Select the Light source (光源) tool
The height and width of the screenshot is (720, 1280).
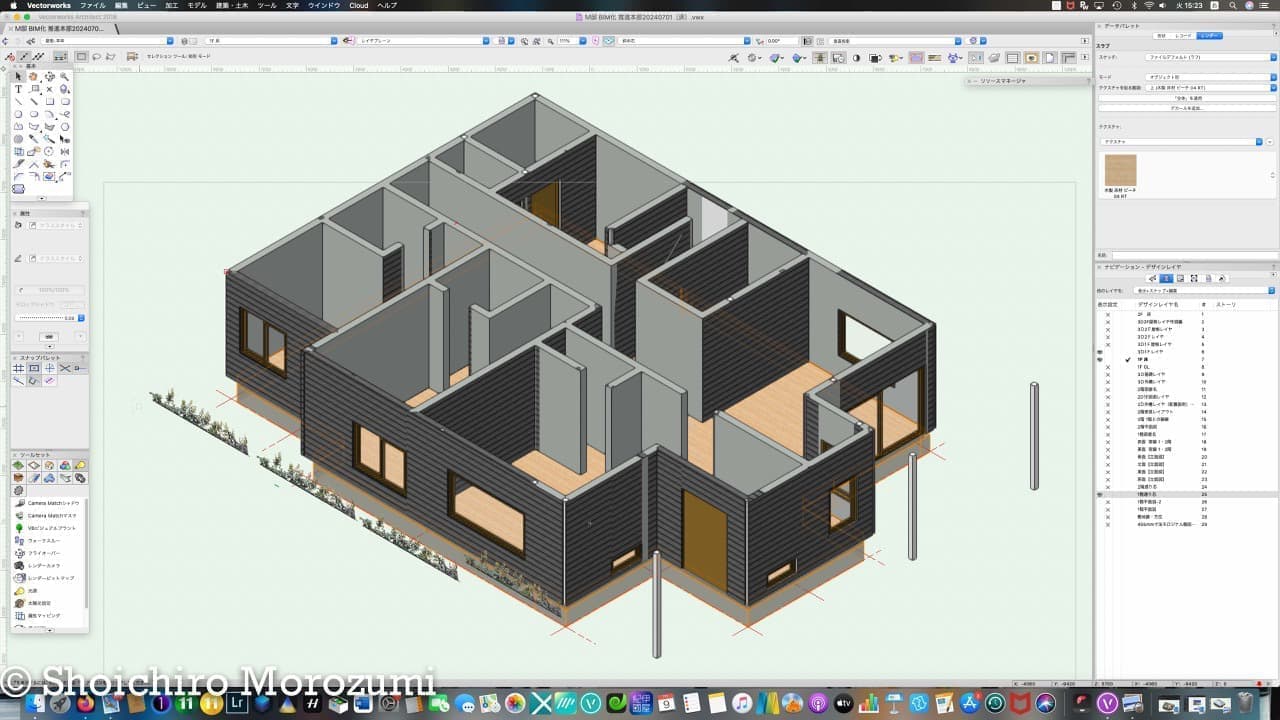(32, 591)
